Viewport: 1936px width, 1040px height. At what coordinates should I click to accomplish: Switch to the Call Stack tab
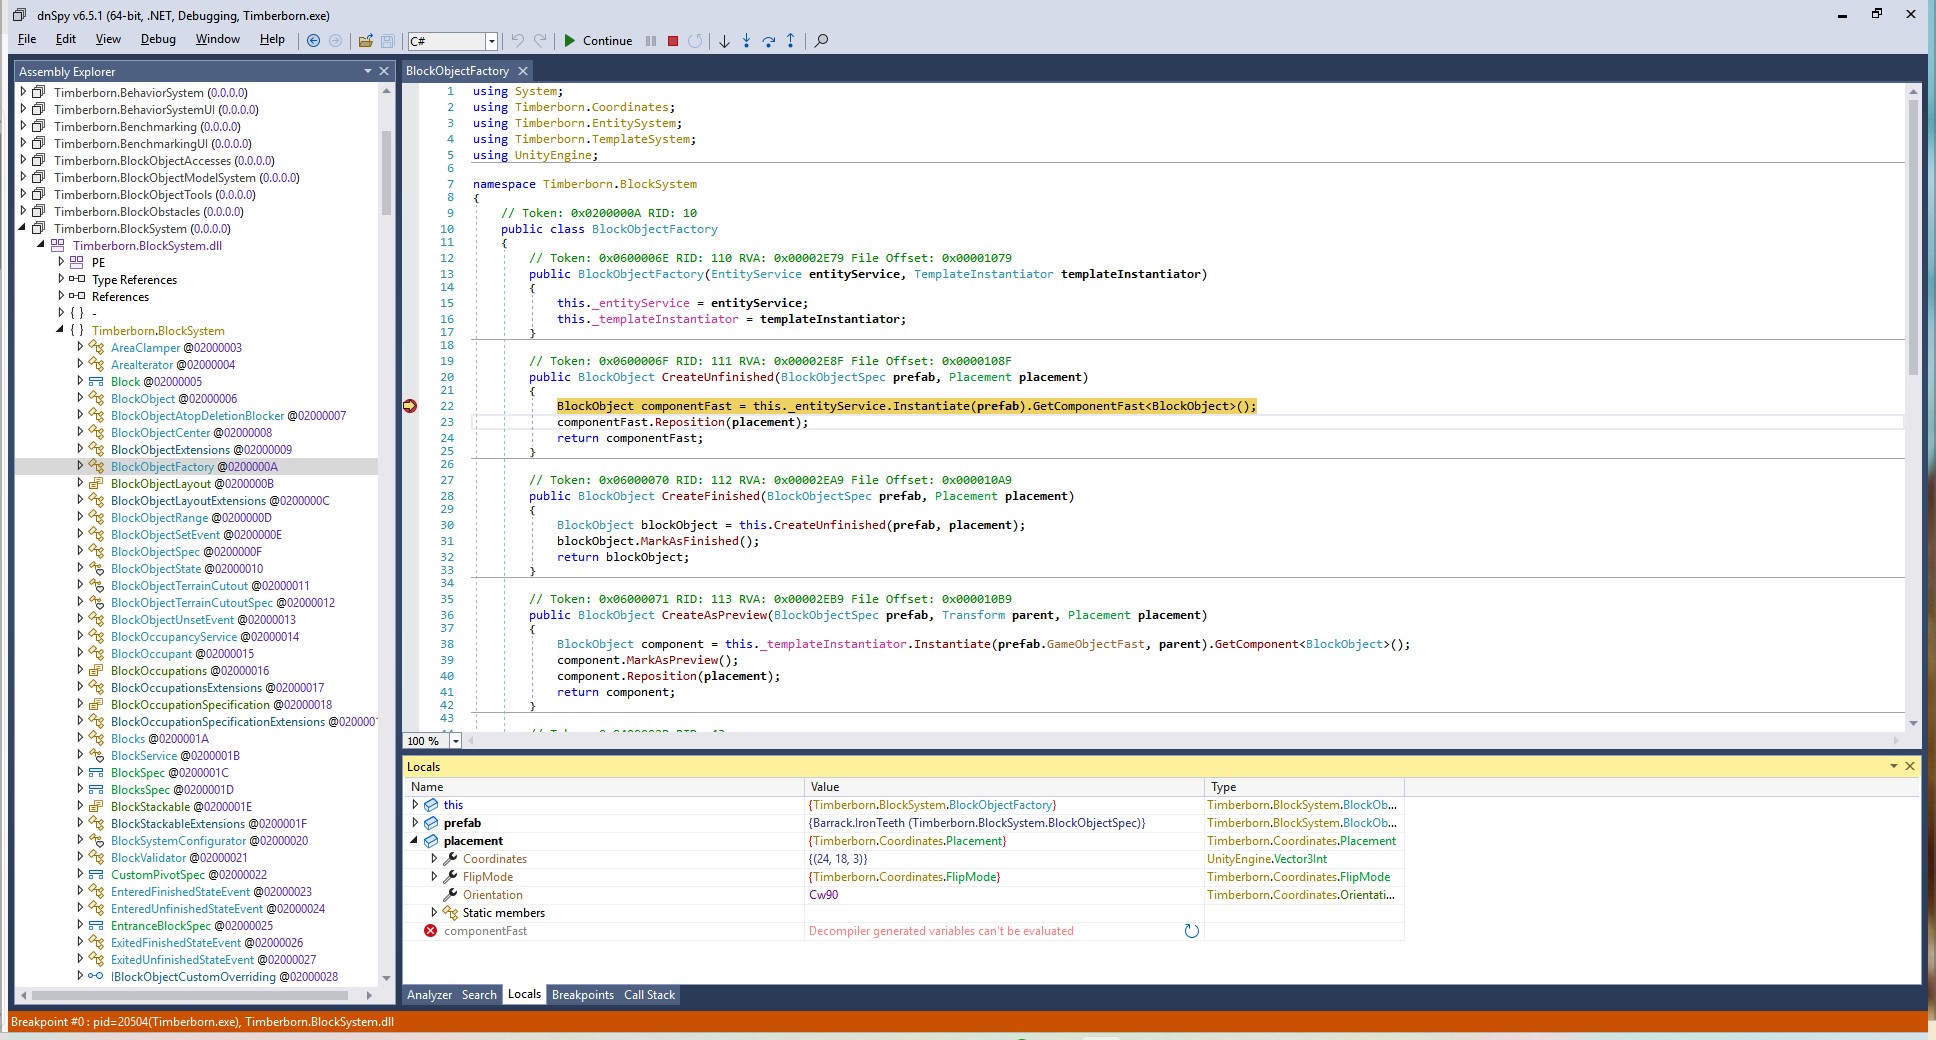(650, 995)
